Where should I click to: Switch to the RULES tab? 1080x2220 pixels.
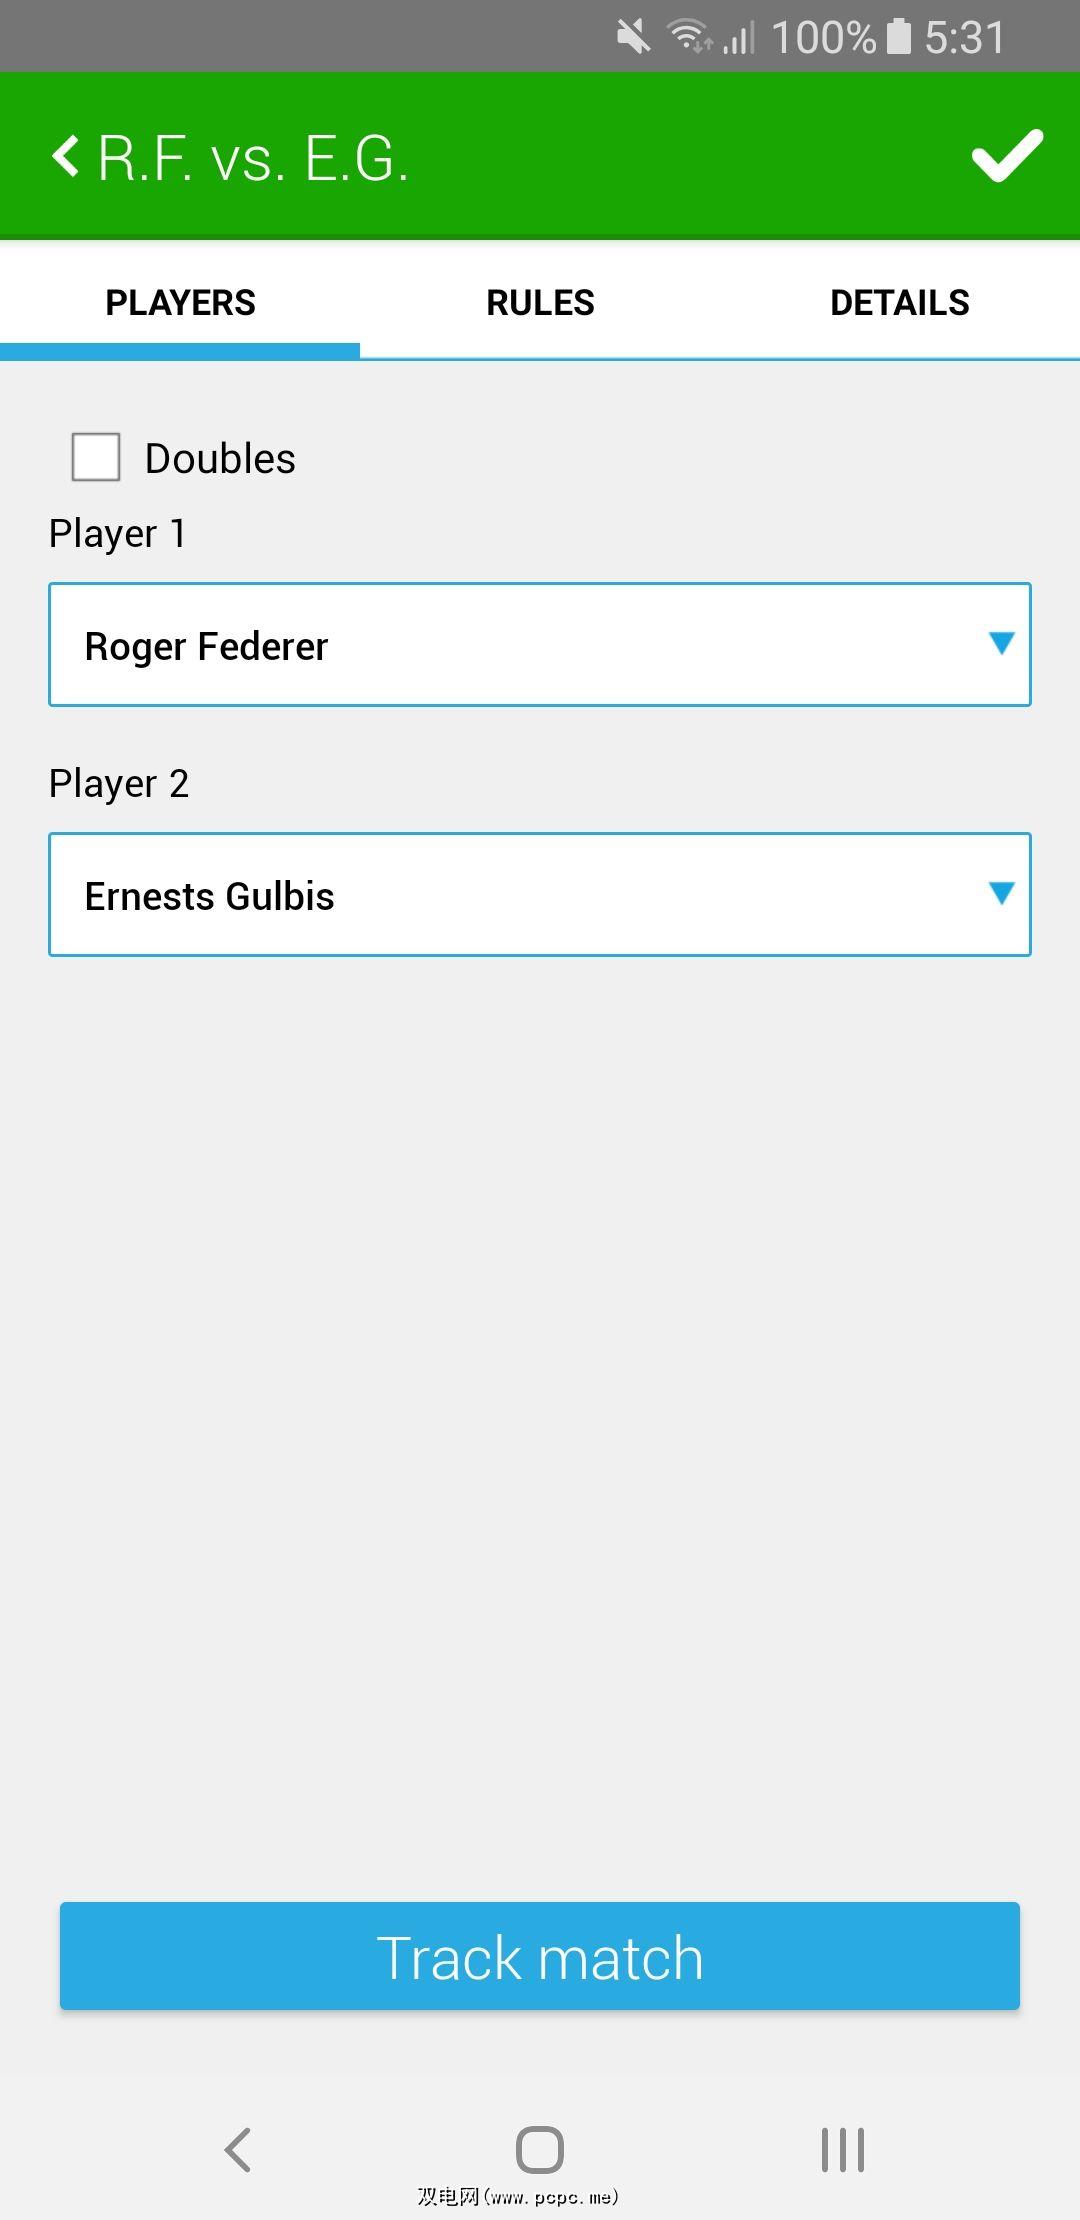click(540, 303)
